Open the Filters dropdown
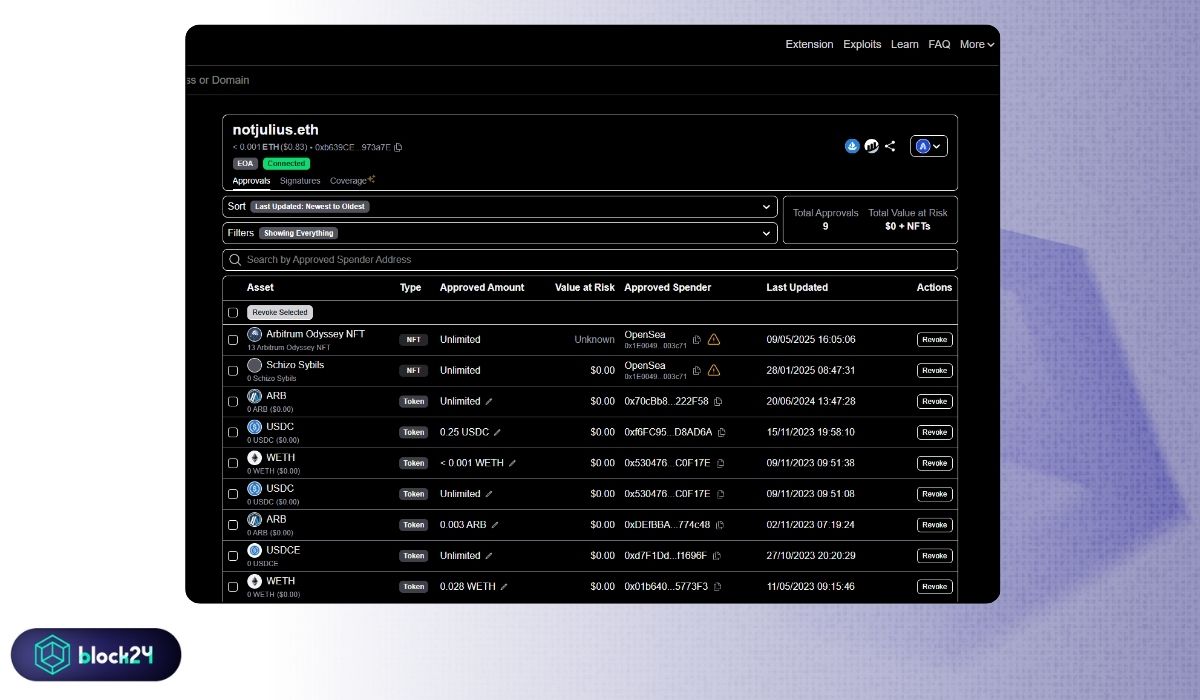Viewport: 1200px width, 700px height. pos(500,233)
